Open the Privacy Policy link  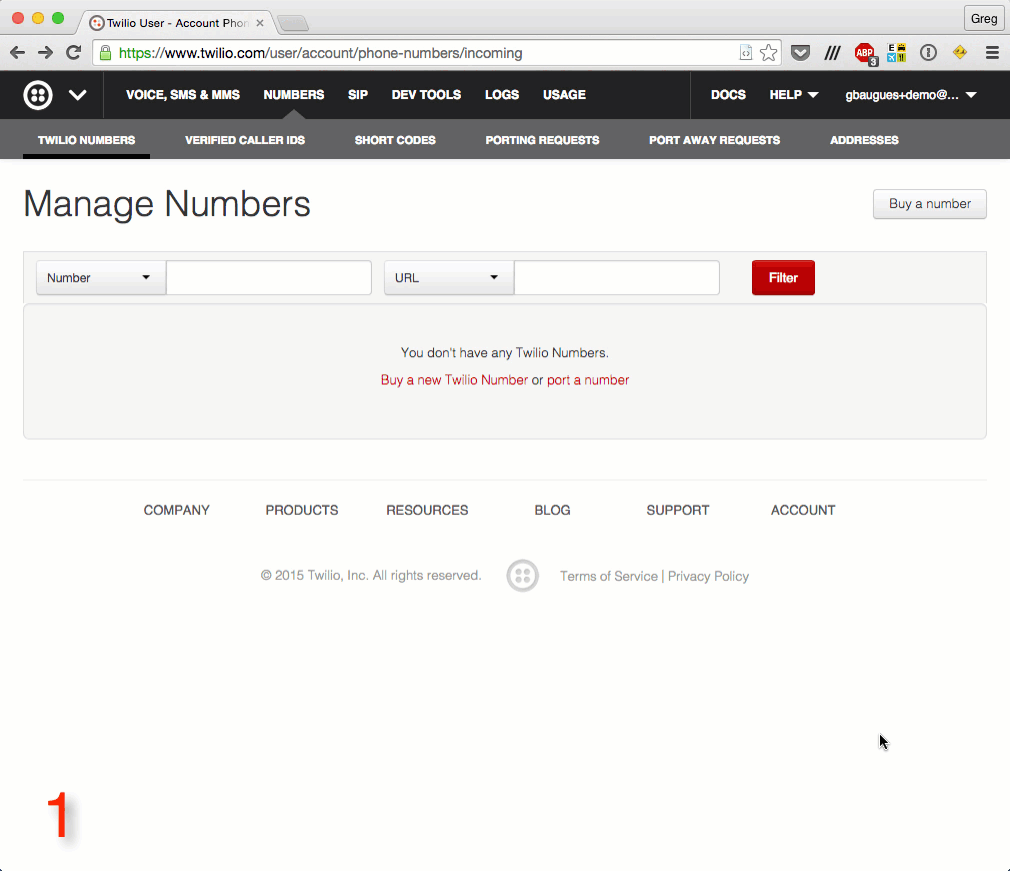[x=708, y=576]
